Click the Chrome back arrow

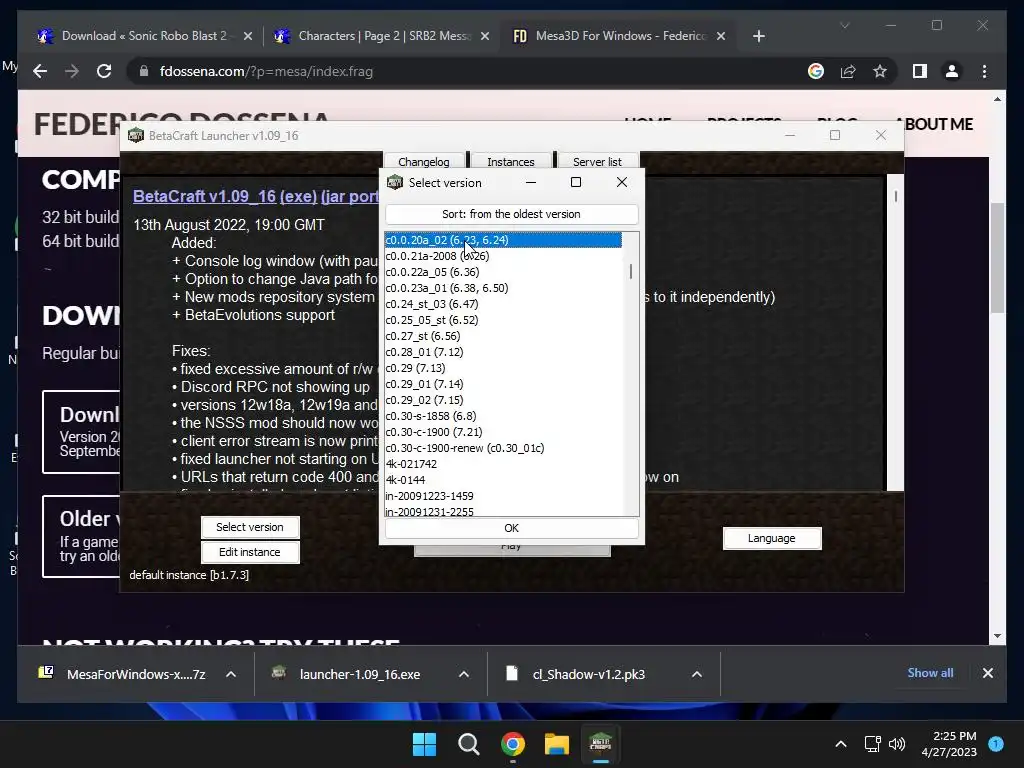click(40, 71)
